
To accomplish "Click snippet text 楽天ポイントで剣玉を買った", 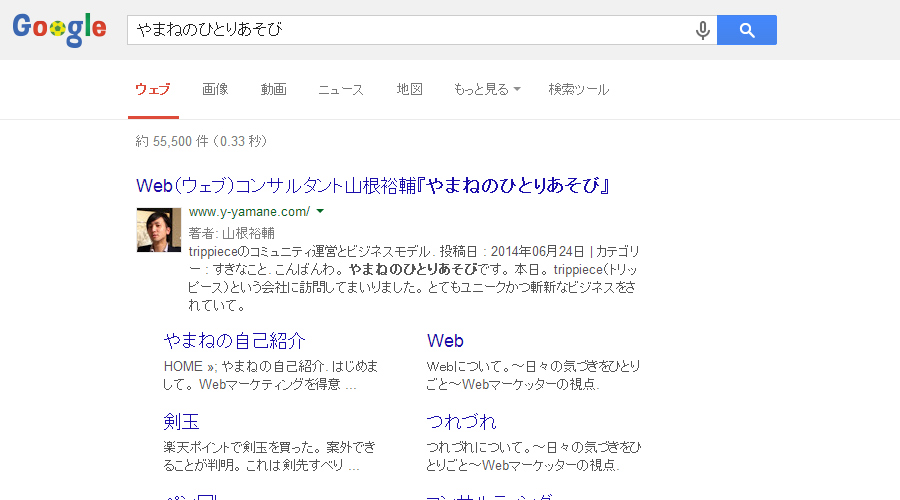I will pyautogui.click(x=269, y=456).
